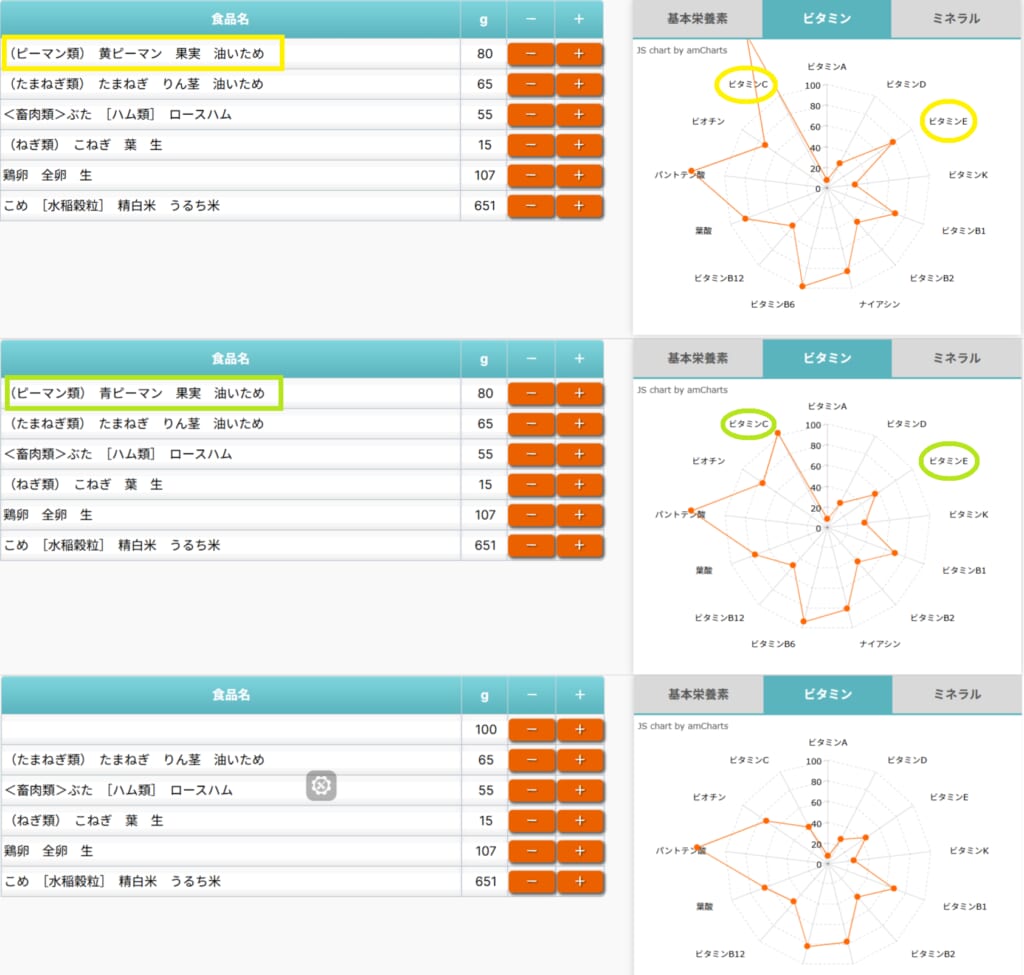In 青ピーマン table, add more ロースハム
1024x975 pixels.
(579, 454)
